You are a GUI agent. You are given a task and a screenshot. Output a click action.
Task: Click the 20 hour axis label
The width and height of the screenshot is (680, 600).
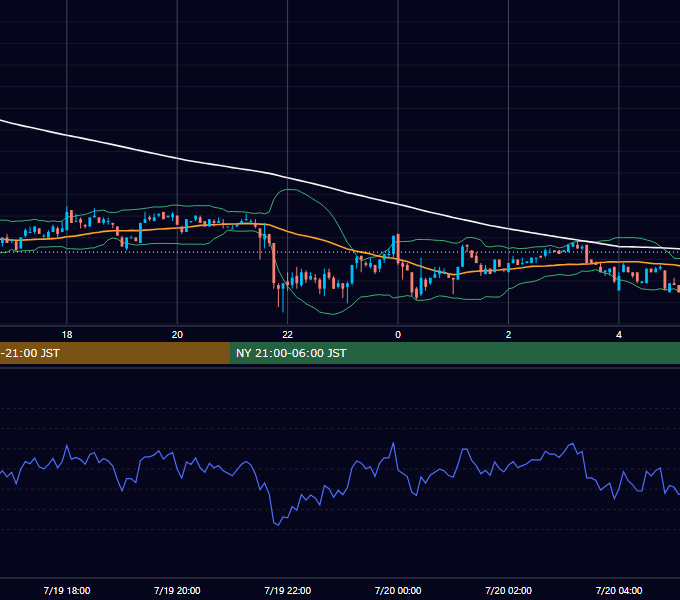pos(177,335)
